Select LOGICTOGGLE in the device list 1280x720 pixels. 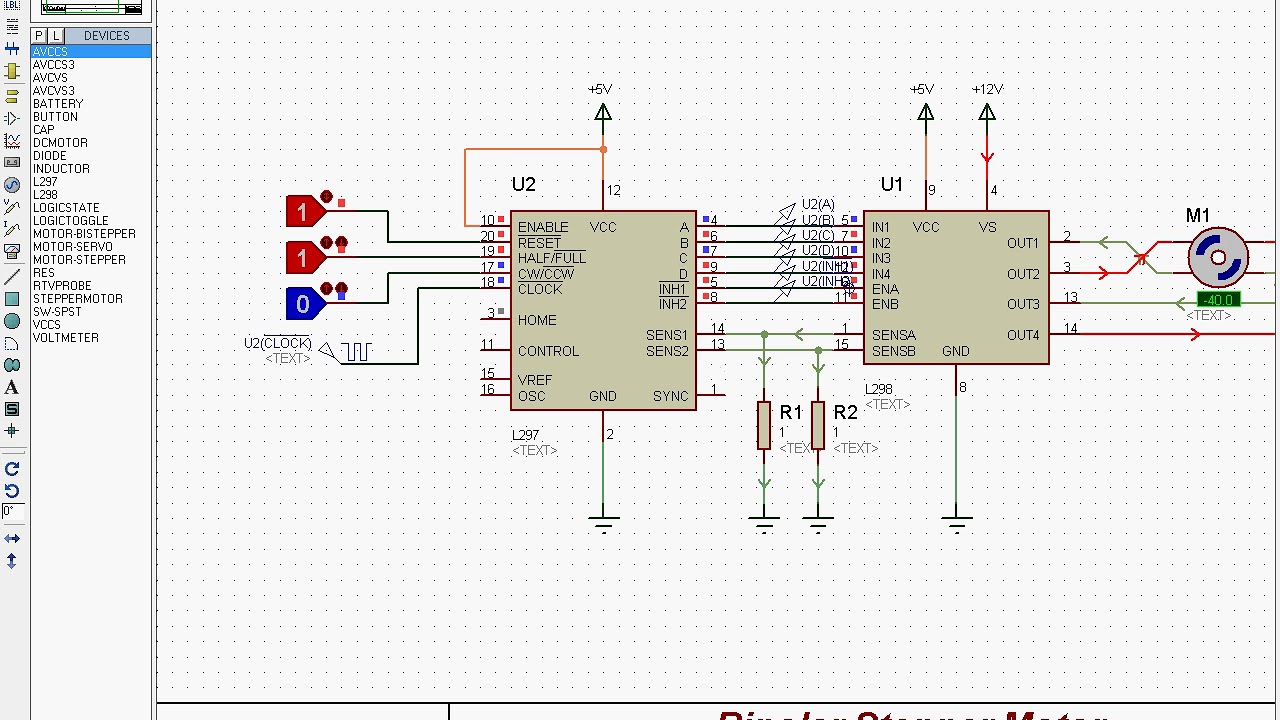point(91,221)
